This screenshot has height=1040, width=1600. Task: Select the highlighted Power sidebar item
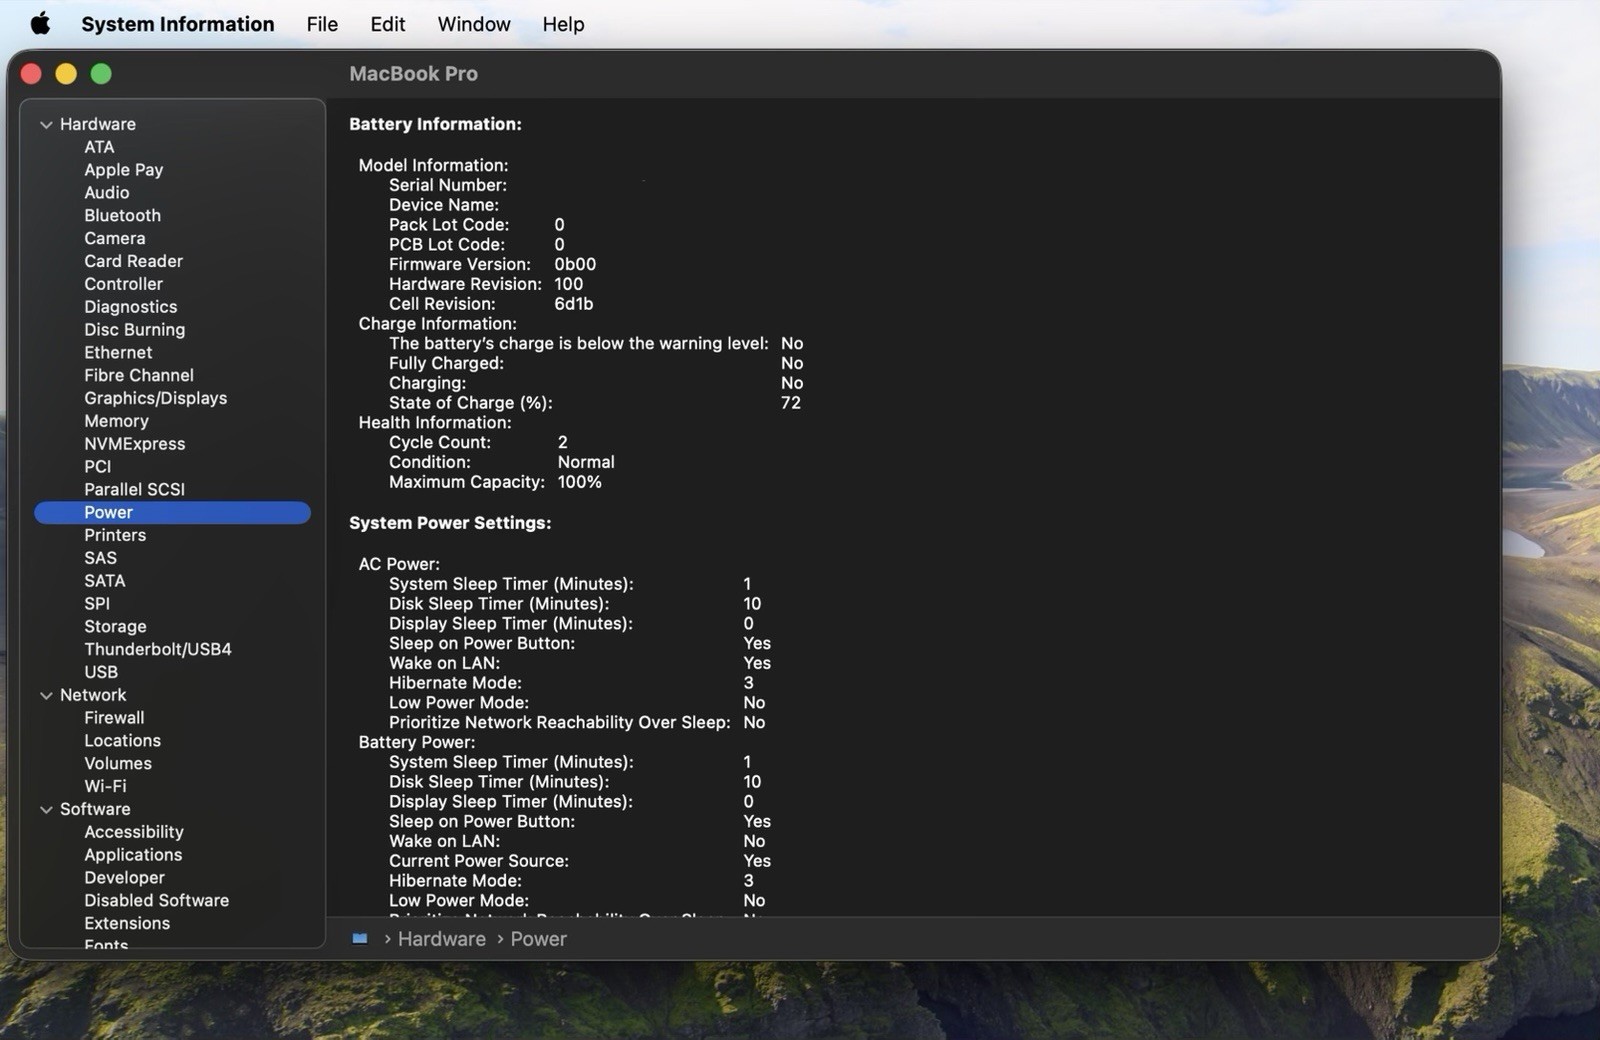click(x=172, y=513)
